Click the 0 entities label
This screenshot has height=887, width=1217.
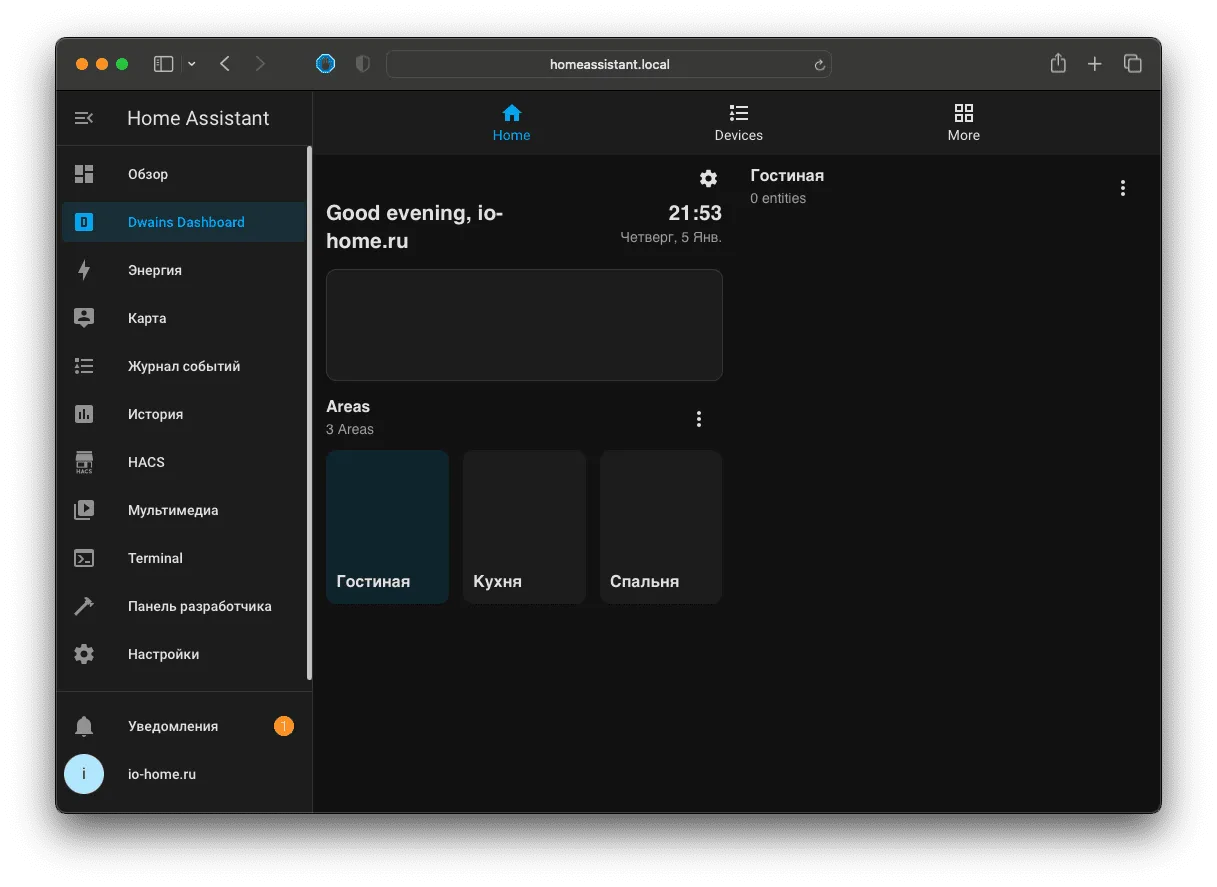click(778, 198)
